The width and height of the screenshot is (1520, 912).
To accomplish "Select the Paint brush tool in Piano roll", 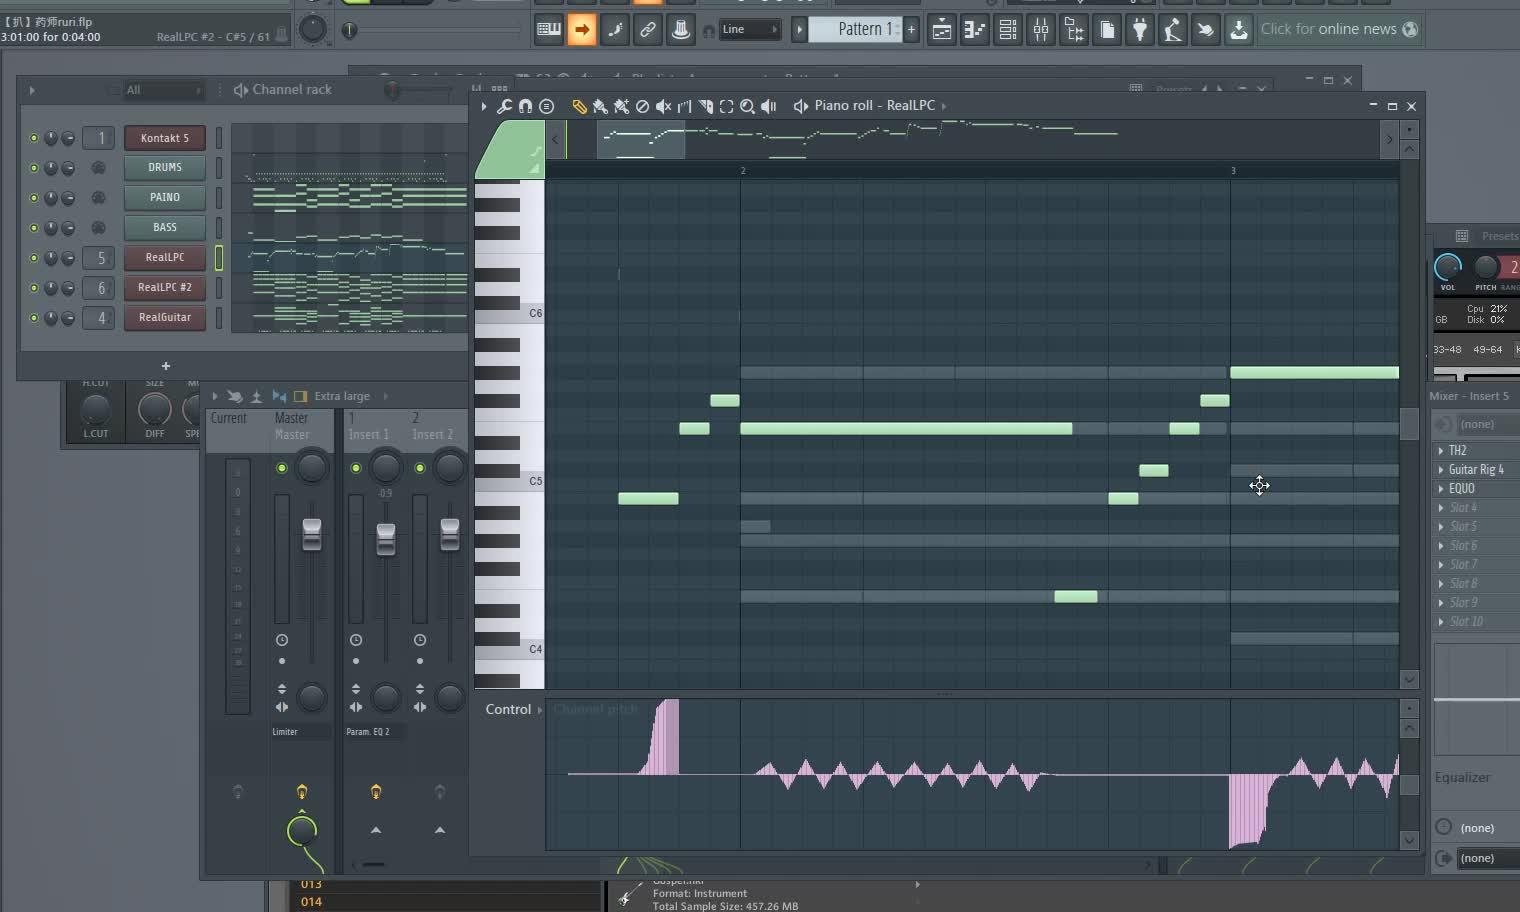I will [600, 106].
